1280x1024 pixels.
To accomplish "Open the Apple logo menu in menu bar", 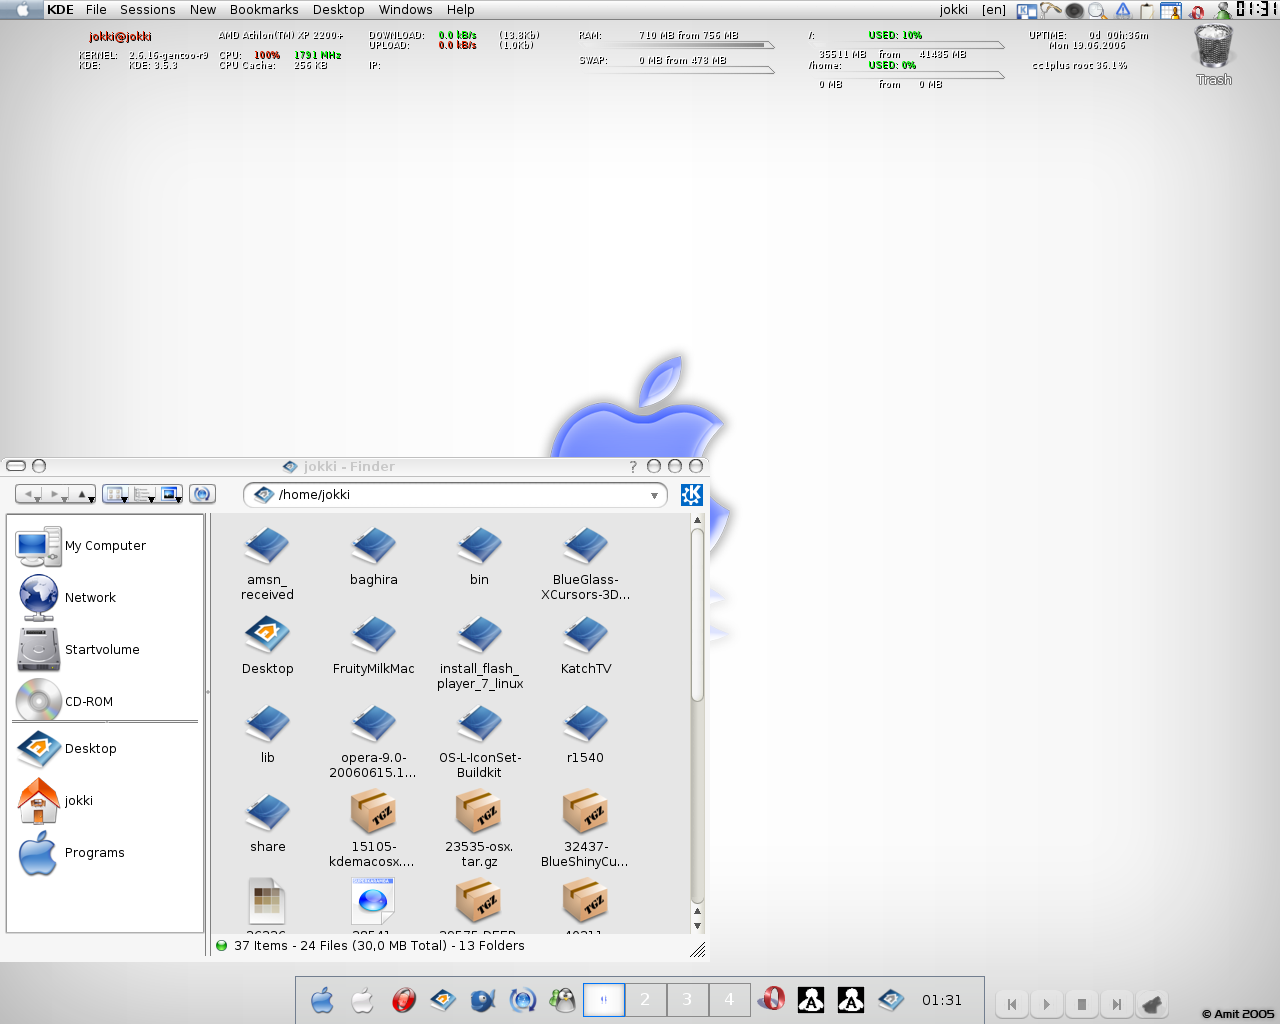I will point(22,10).
